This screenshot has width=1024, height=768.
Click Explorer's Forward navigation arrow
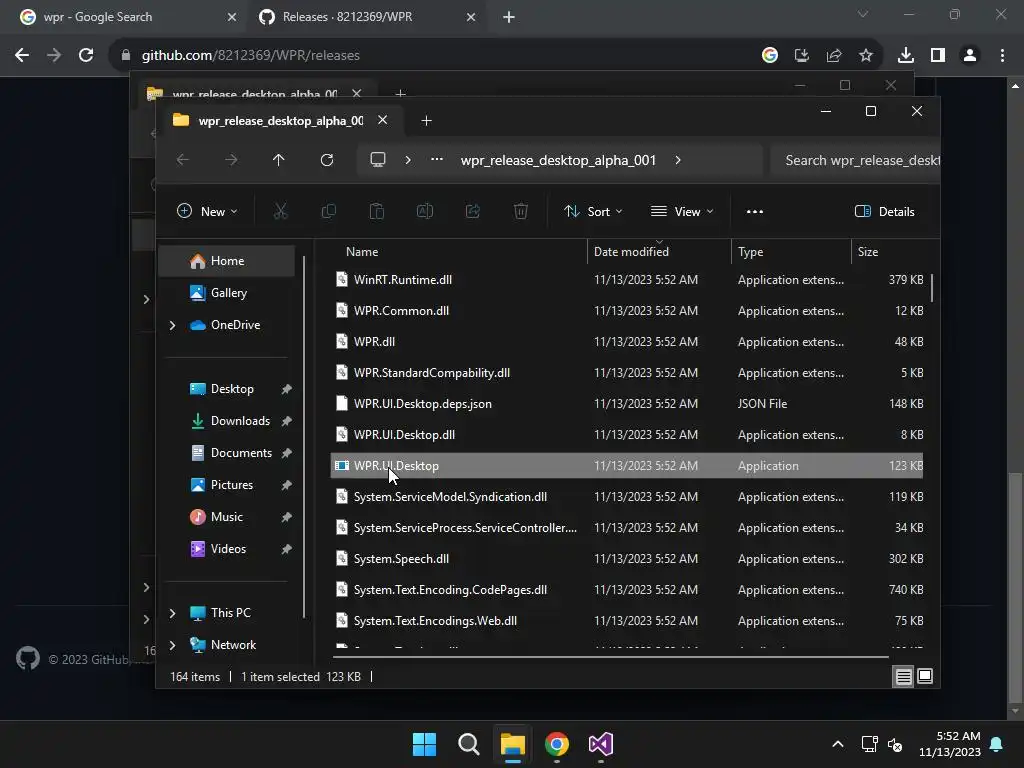pos(231,159)
